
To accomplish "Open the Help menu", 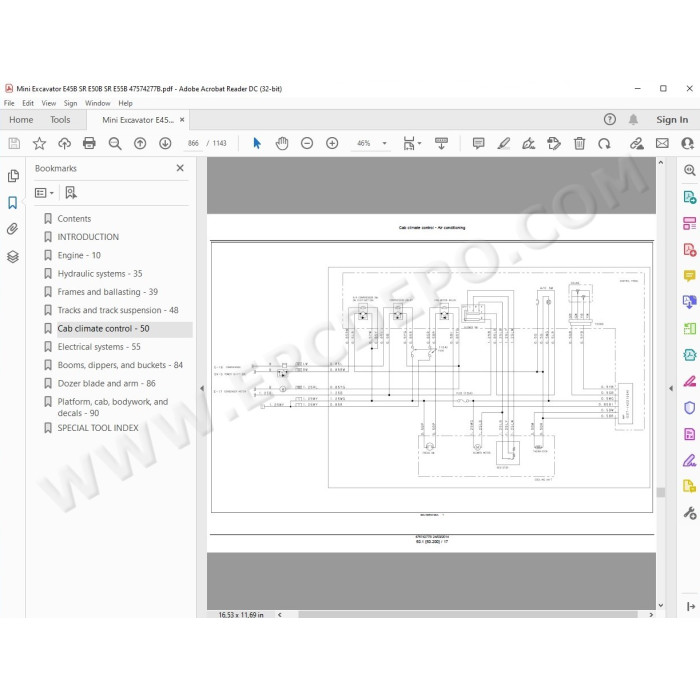I will pyautogui.click(x=125, y=103).
